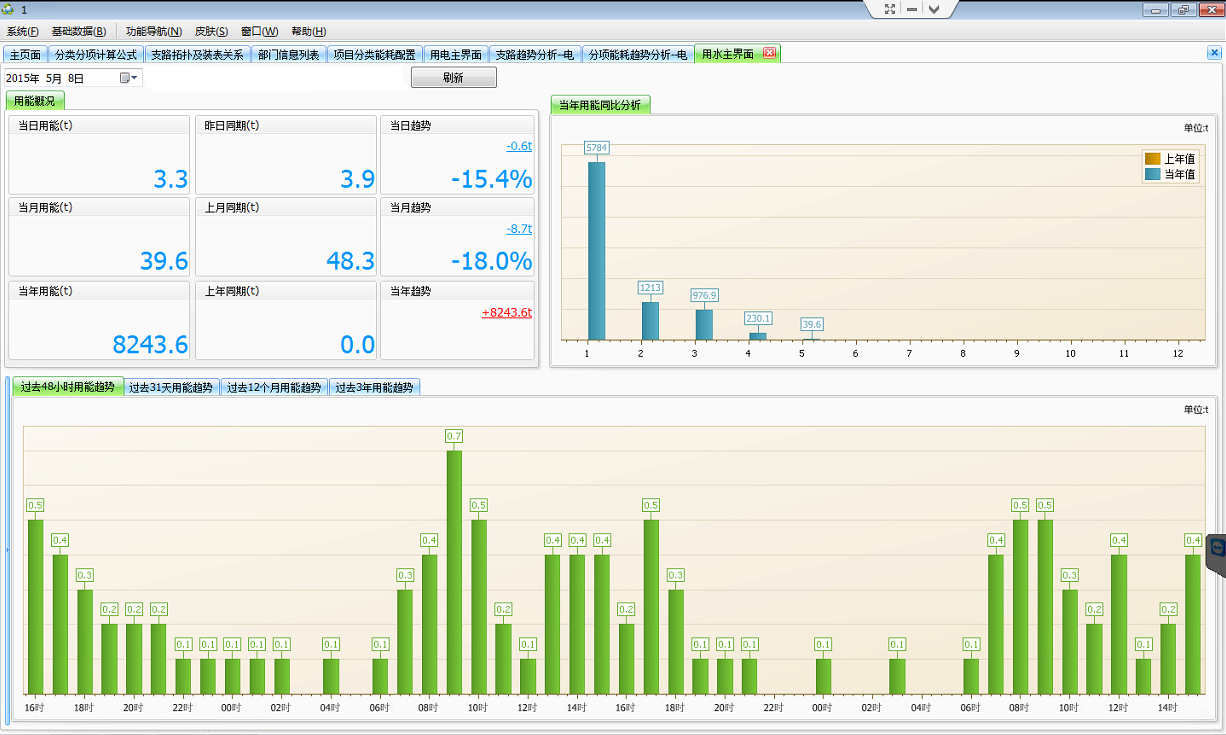Open the 功能导航(N) menu

click(153, 32)
